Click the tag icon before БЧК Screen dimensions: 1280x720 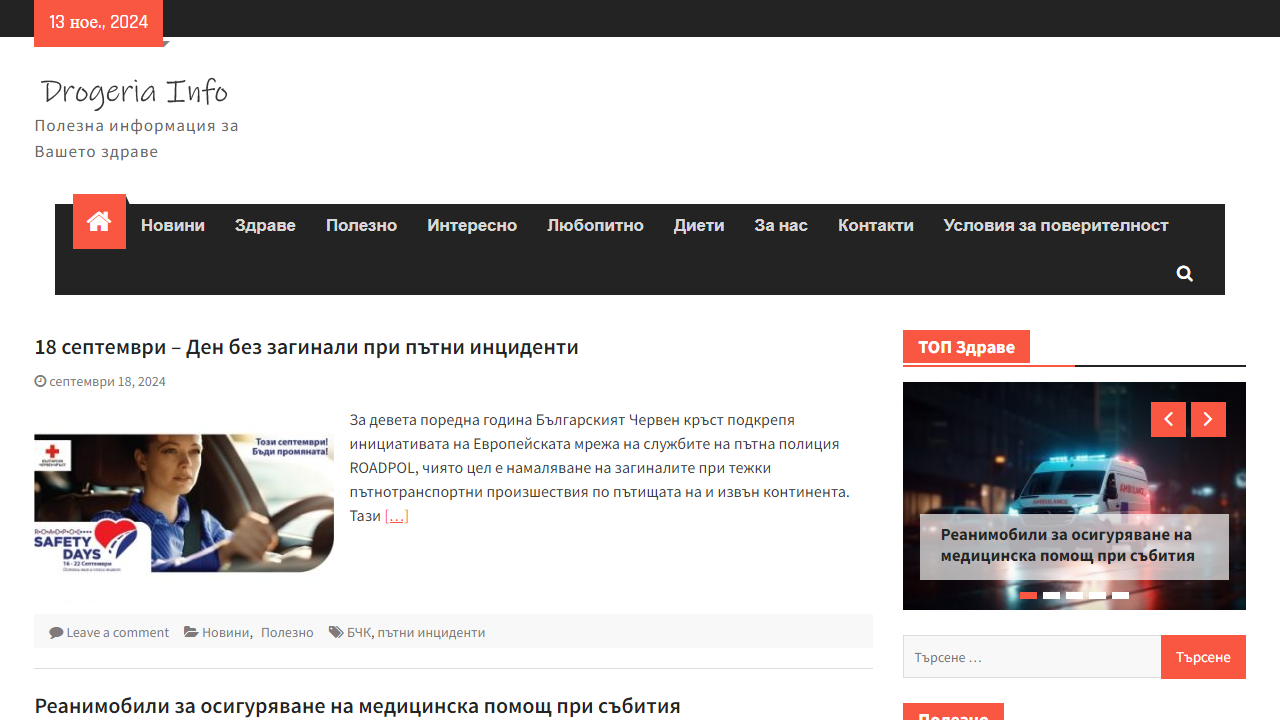coord(337,631)
